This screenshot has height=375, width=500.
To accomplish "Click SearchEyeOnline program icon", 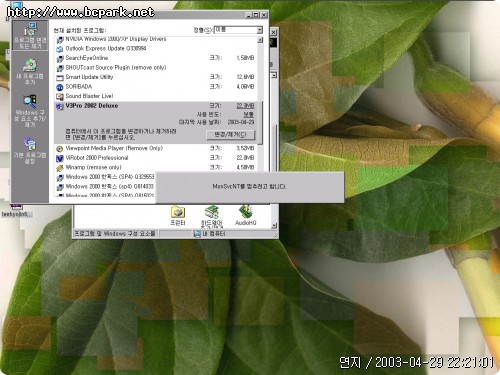I will click(60, 59).
